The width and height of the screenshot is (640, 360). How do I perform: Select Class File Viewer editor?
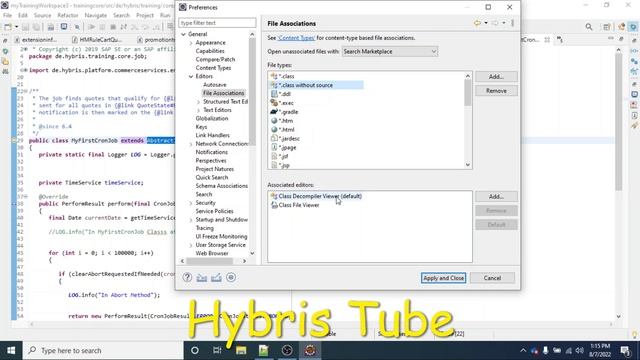pos(299,205)
